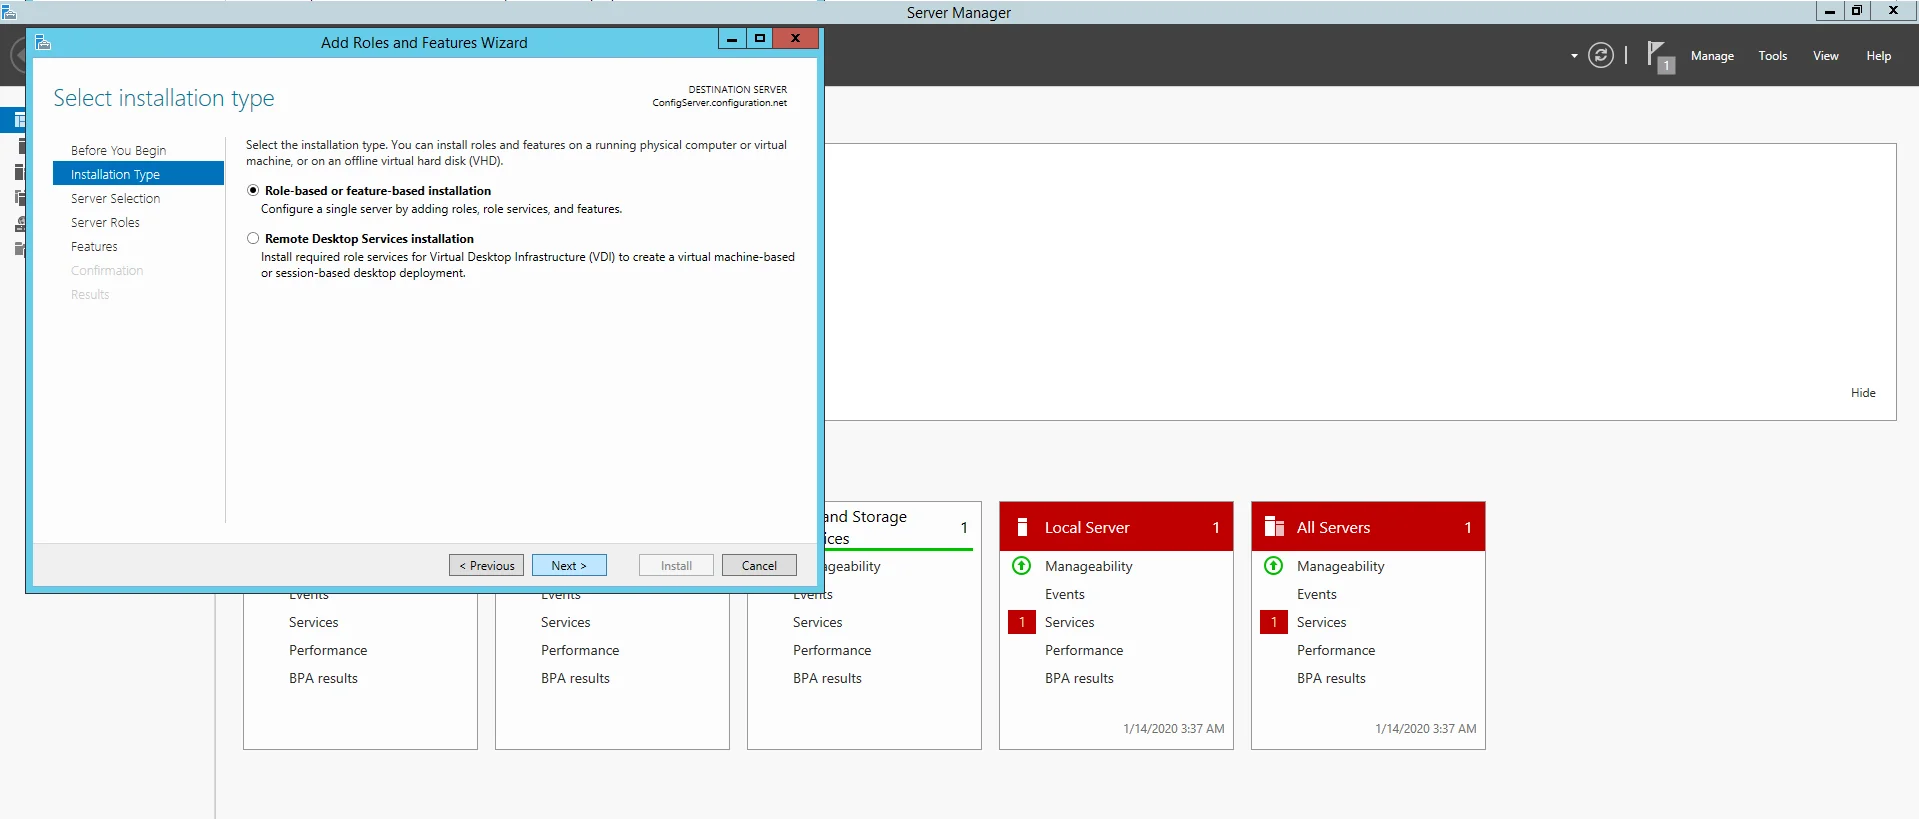
Task: Click red Services alert badge under All Servers
Action: click(x=1274, y=622)
